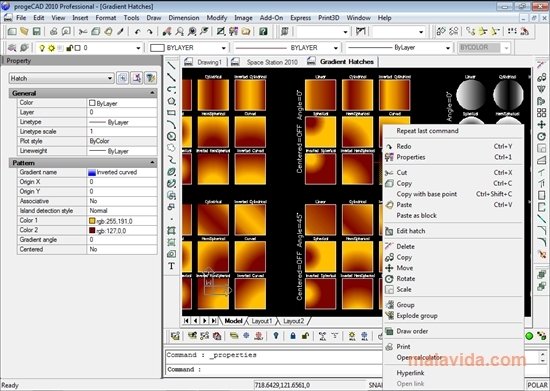Click the Open file folder icon
The image size is (550, 391).
click(x=24, y=32)
